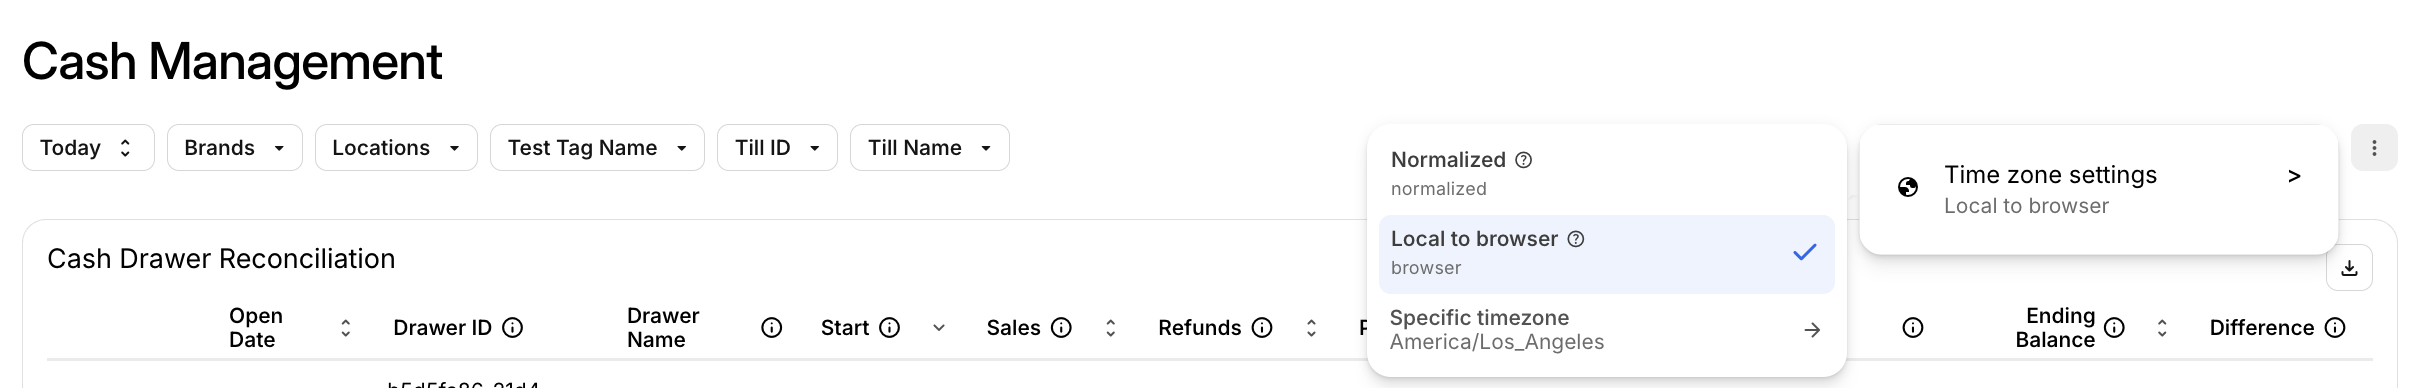This screenshot has width=2422, height=388.
Task: Click the Ending Balance info icon
Action: tap(2114, 328)
